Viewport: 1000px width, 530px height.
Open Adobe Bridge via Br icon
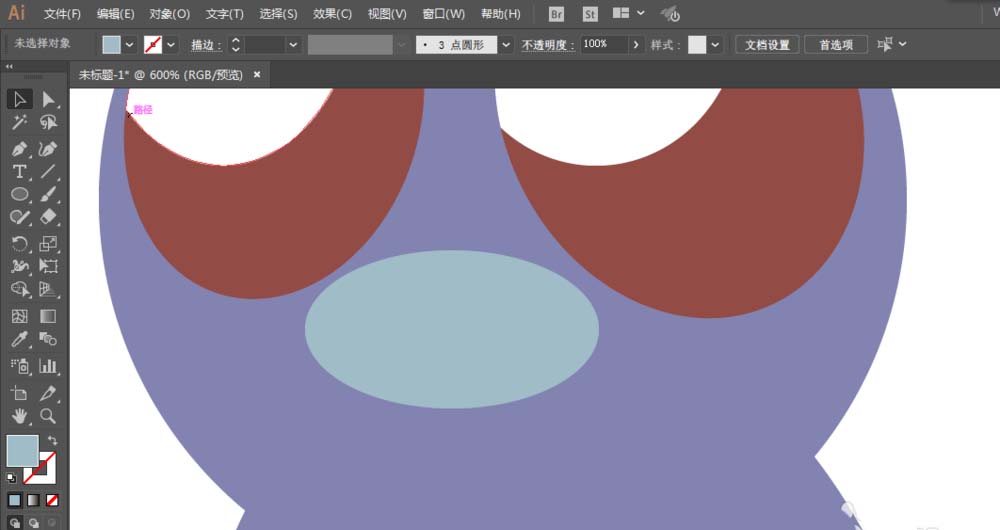[x=556, y=14]
